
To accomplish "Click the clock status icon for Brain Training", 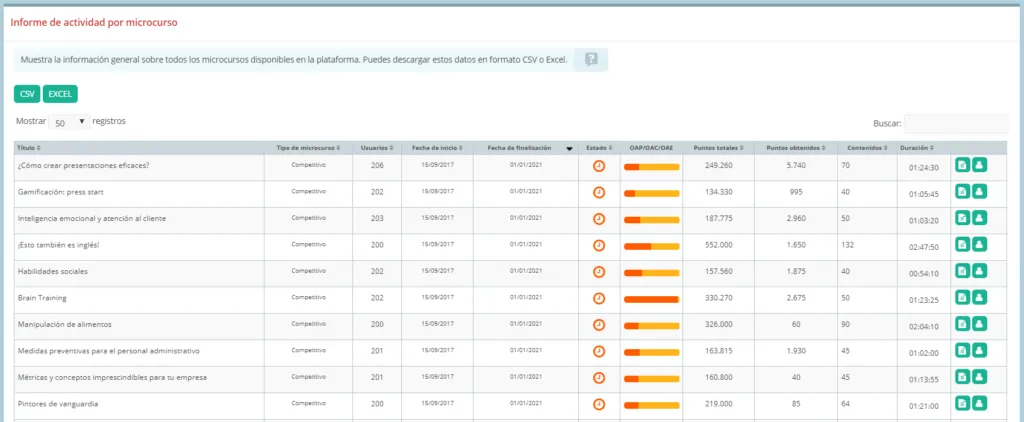I will [599, 299].
